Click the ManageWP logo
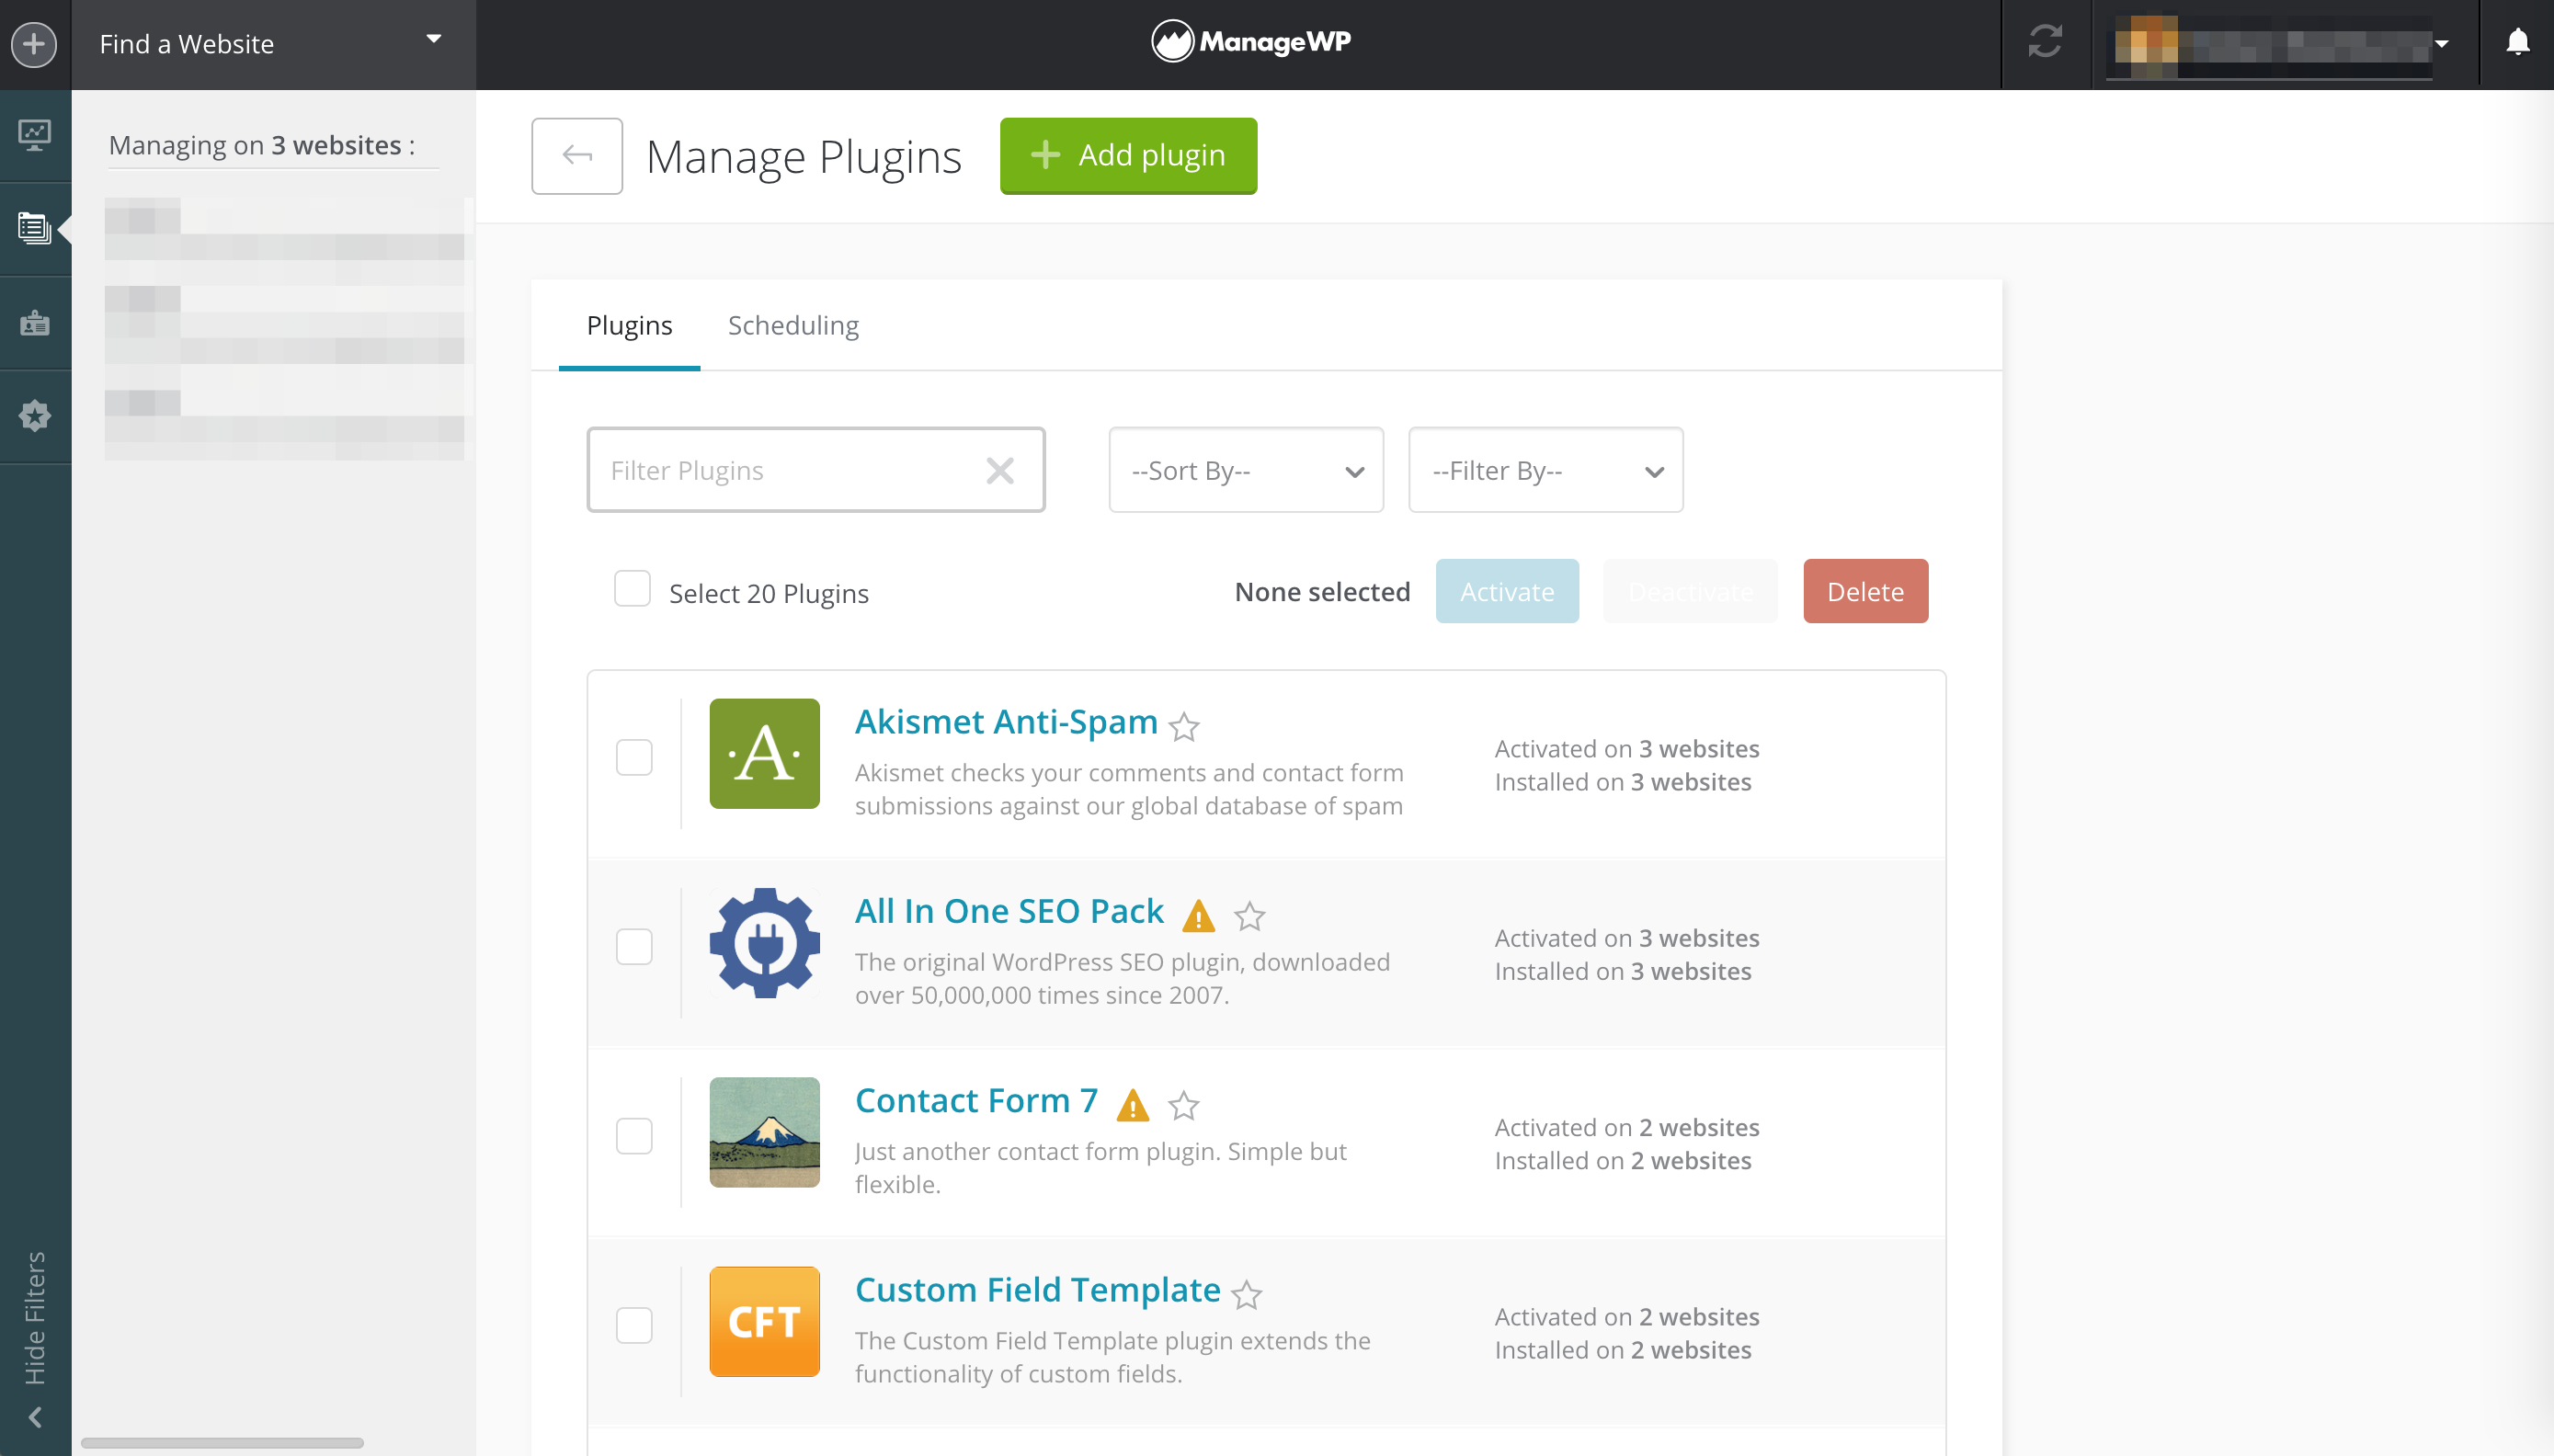The image size is (2554, 1456). click(x=1251, y=42)
